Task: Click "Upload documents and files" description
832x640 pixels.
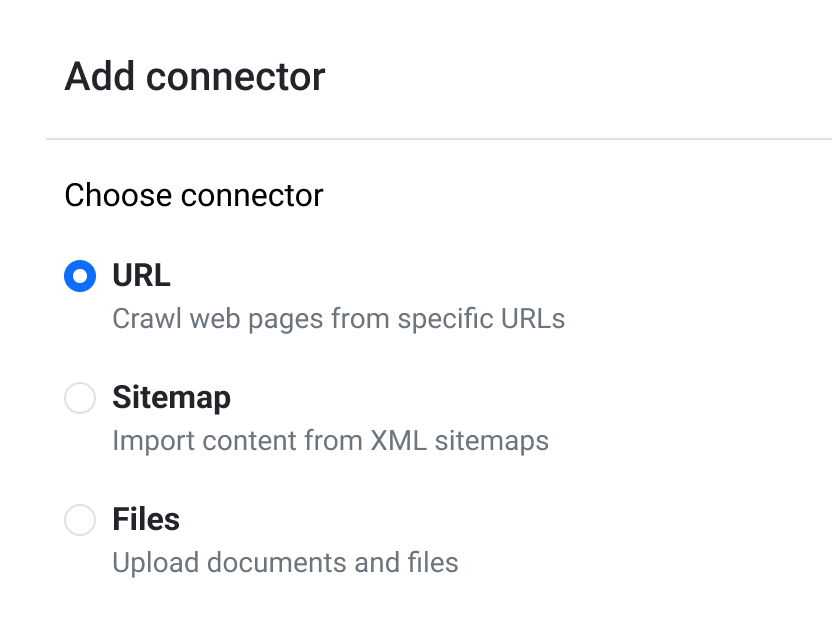Action: 285,563
